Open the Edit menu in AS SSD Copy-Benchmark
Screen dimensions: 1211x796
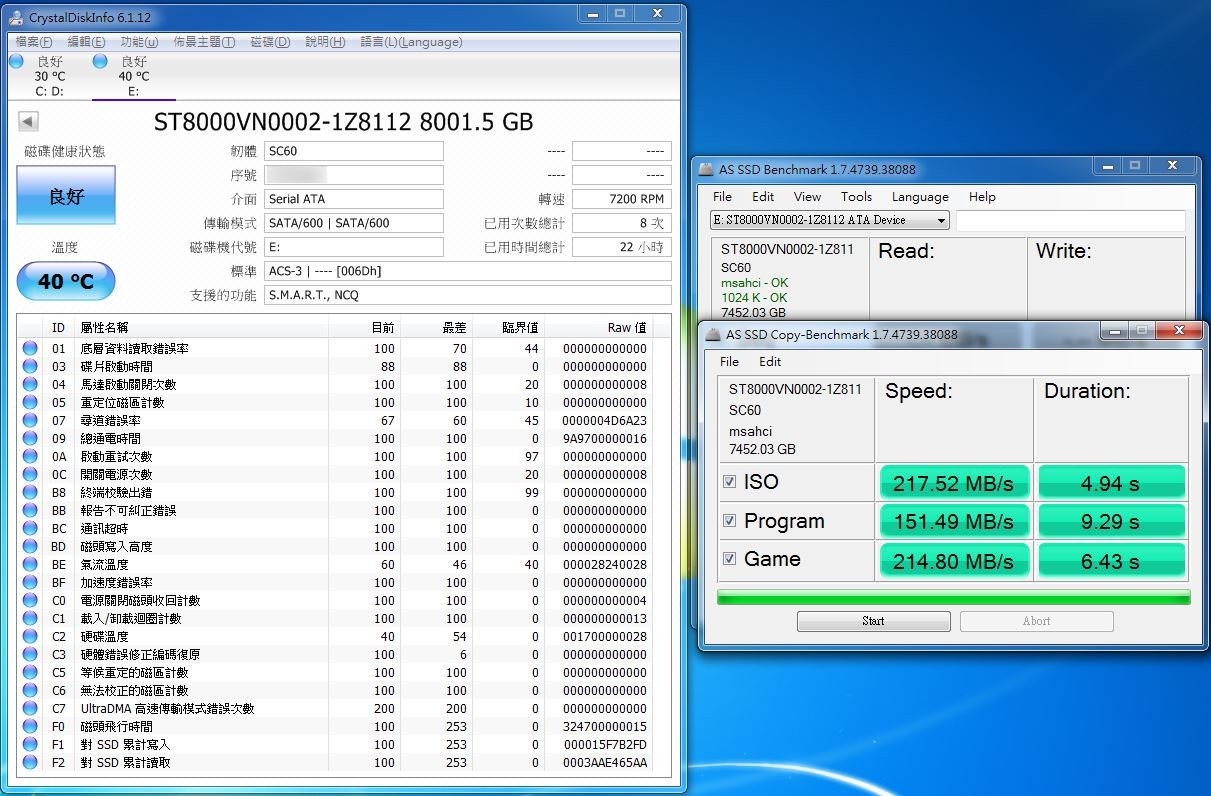[x=770, y=361]
